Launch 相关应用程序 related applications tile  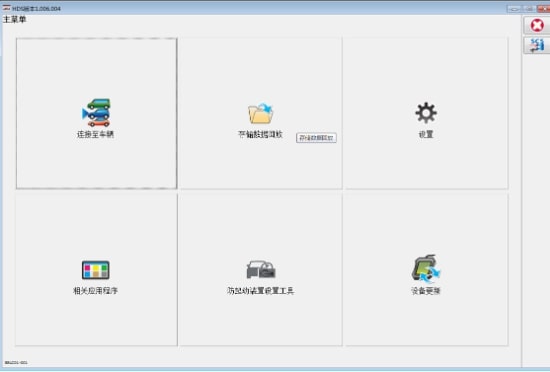tap(96, 269)
